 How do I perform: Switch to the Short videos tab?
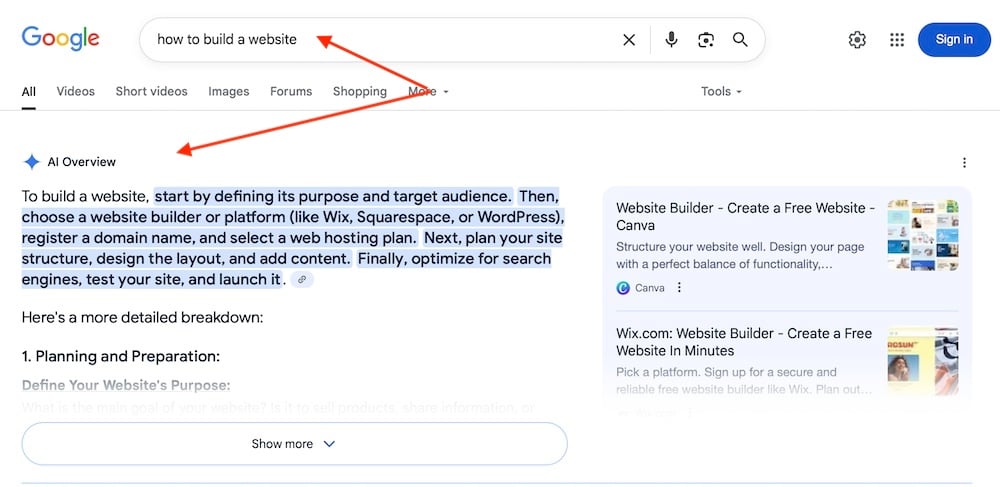coord(151,91)
